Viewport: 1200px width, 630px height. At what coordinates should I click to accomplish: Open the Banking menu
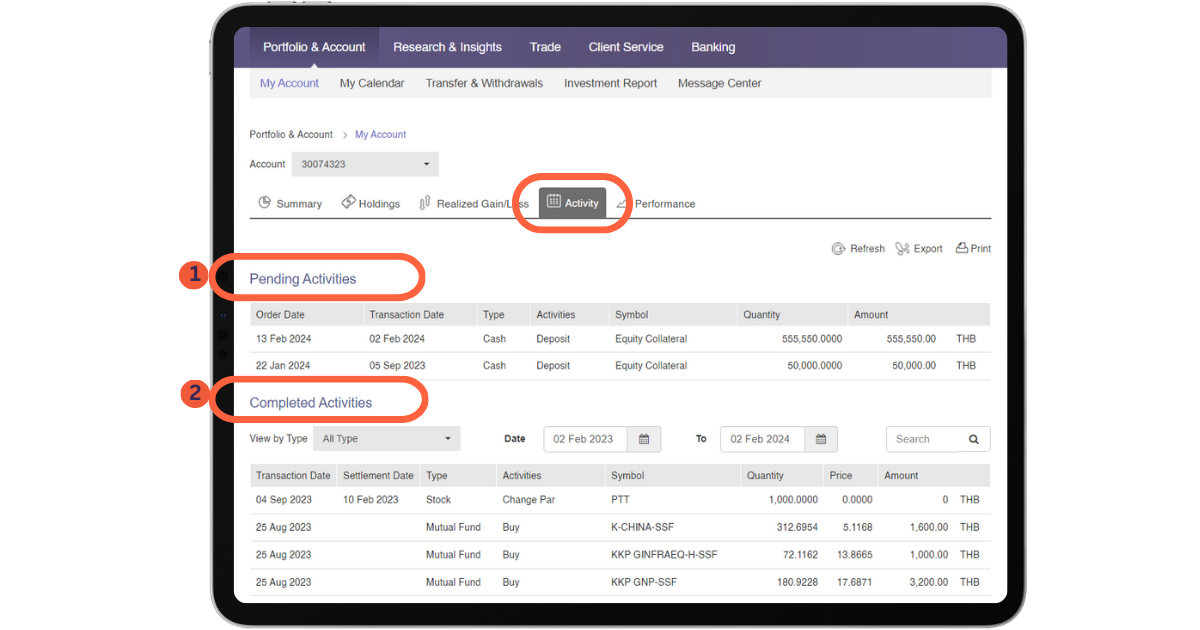point(713,47)
